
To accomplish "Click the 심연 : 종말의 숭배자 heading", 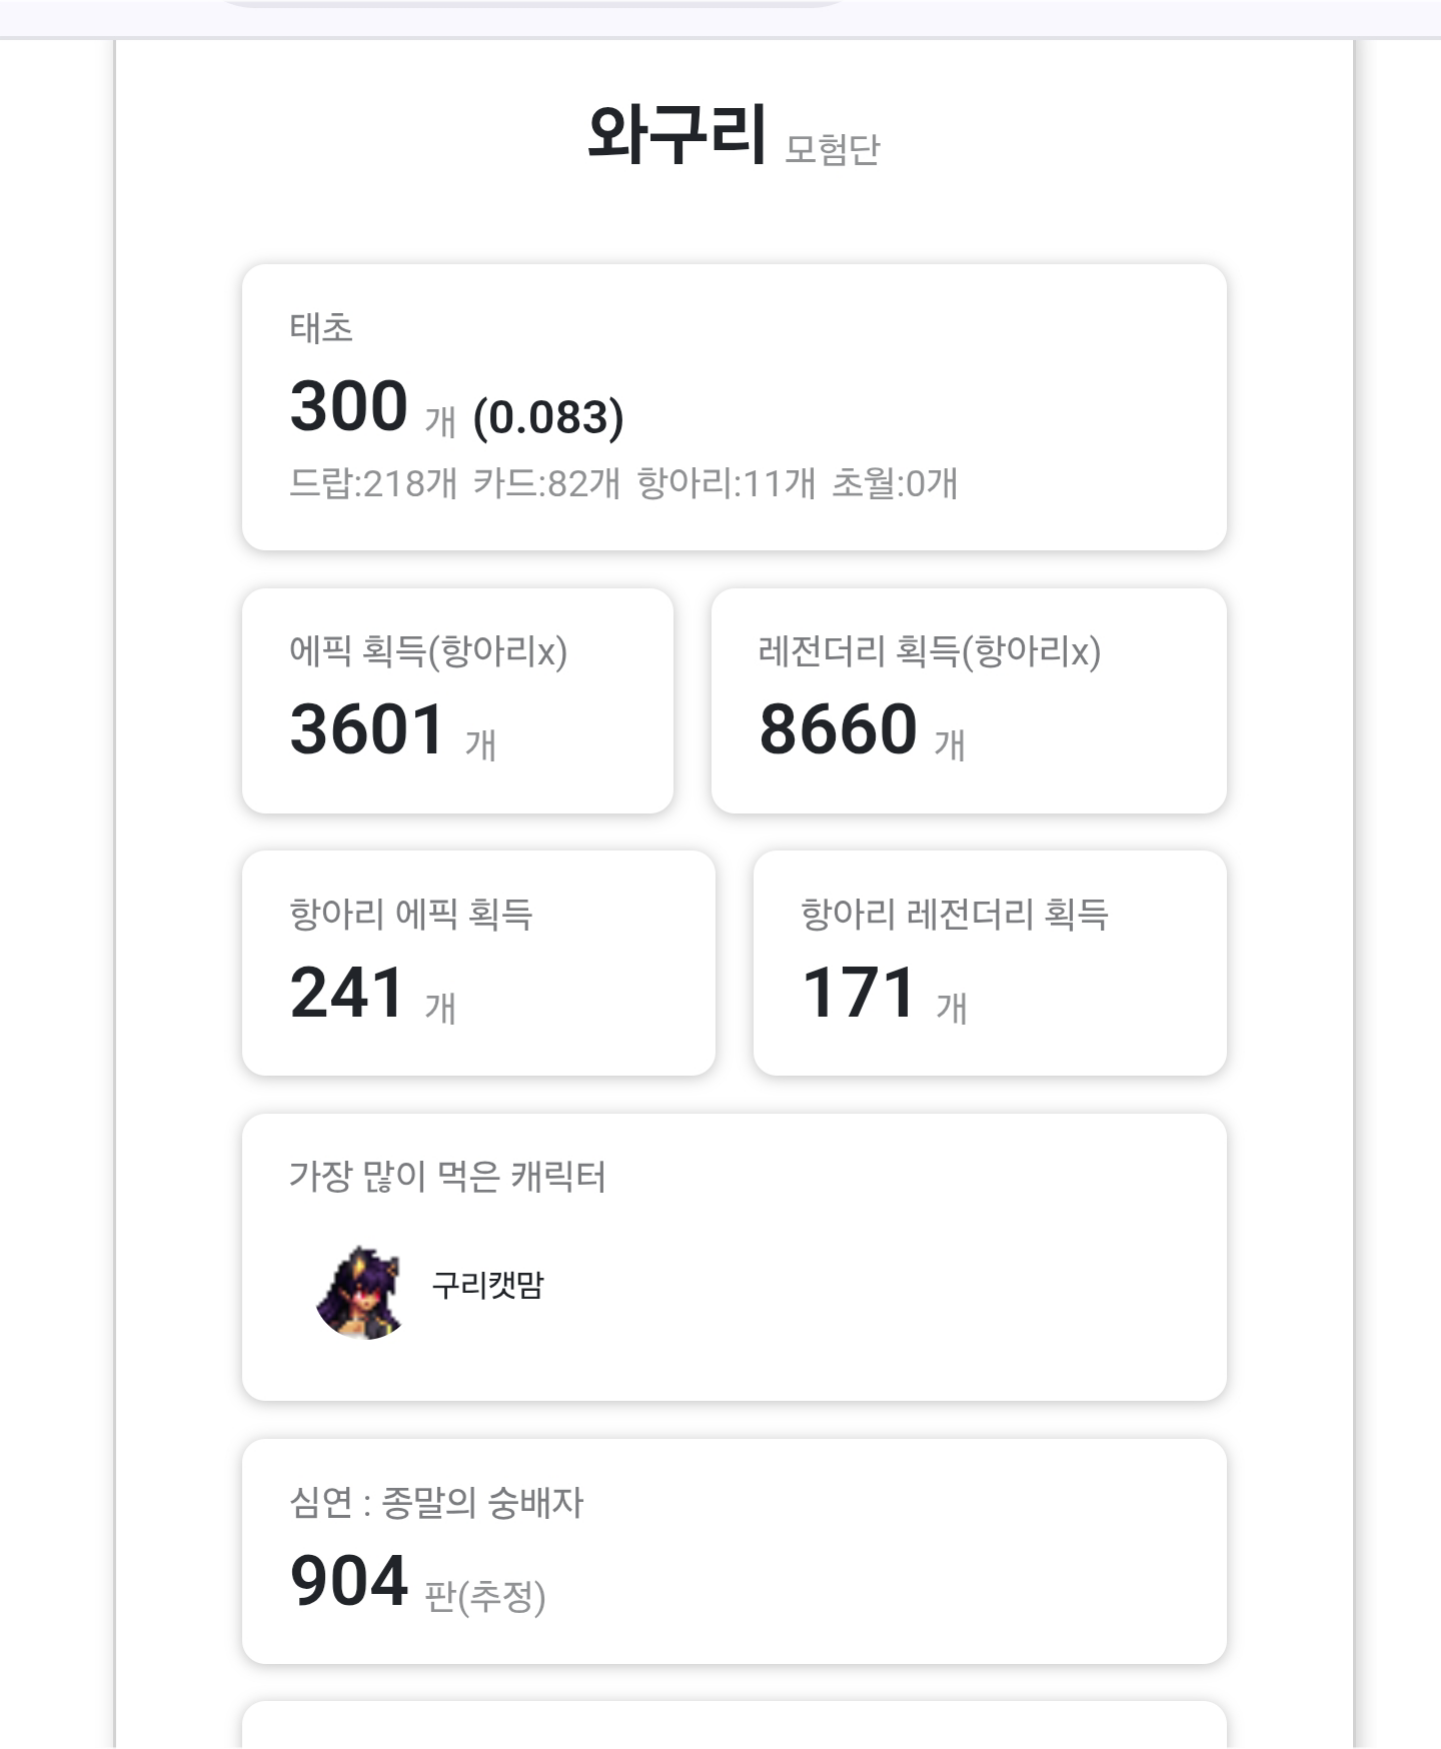I will point(436,1502).
